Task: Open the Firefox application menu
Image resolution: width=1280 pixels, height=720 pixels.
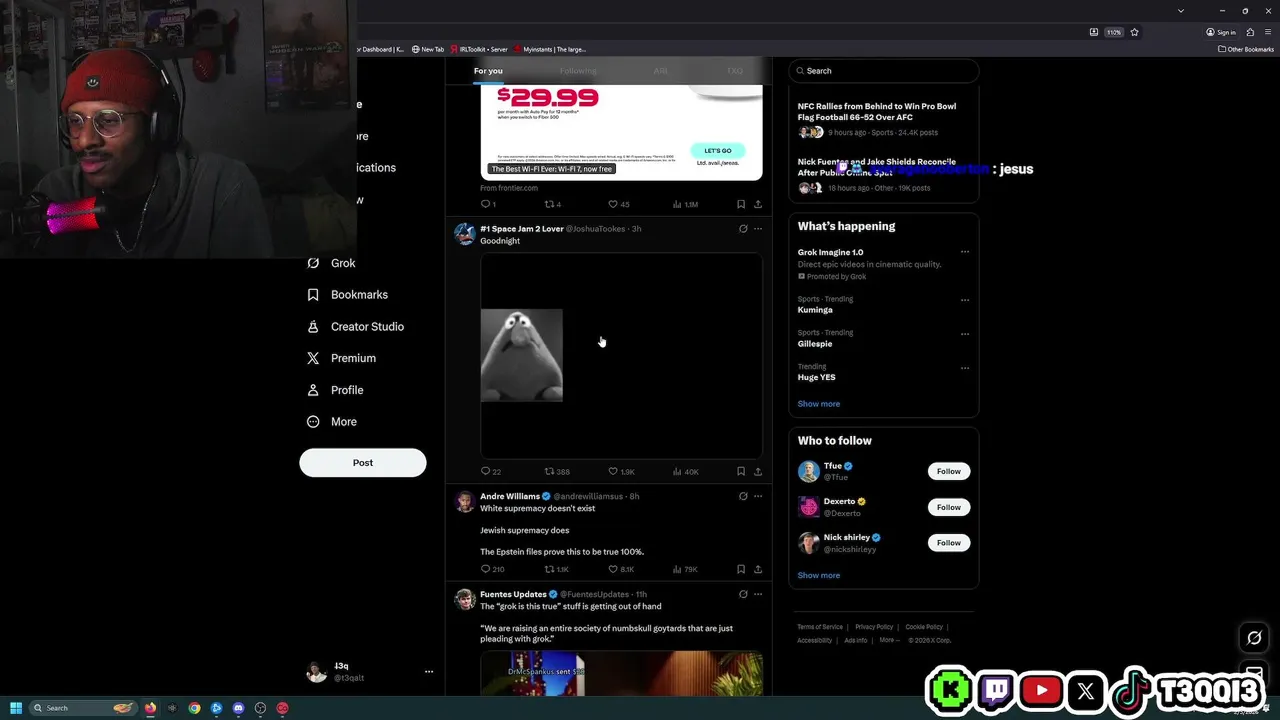Action: [1268, 32]
